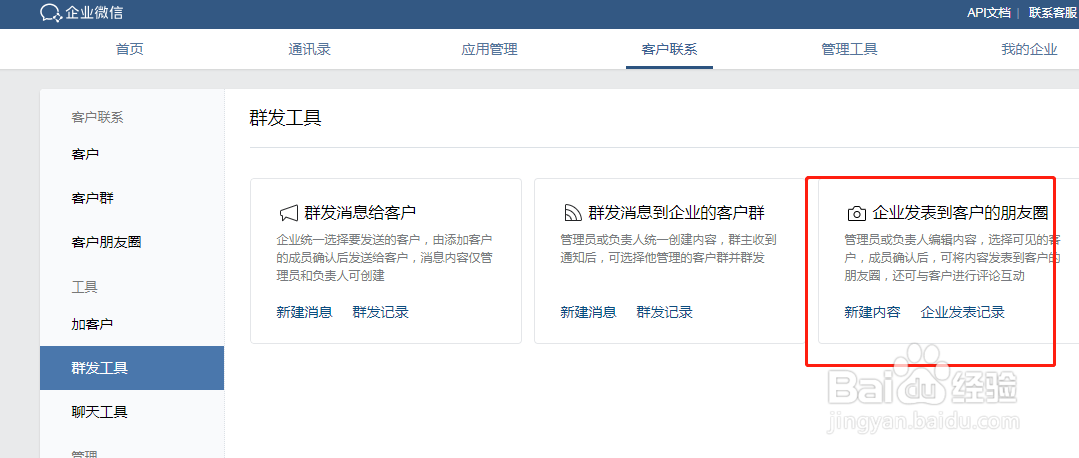Image resolution: width=1079 pixels, height=458 pixels.
Task: Click 新建内容 under 企业发表到客户的朋友圈
Action: (x=873, y=312)
